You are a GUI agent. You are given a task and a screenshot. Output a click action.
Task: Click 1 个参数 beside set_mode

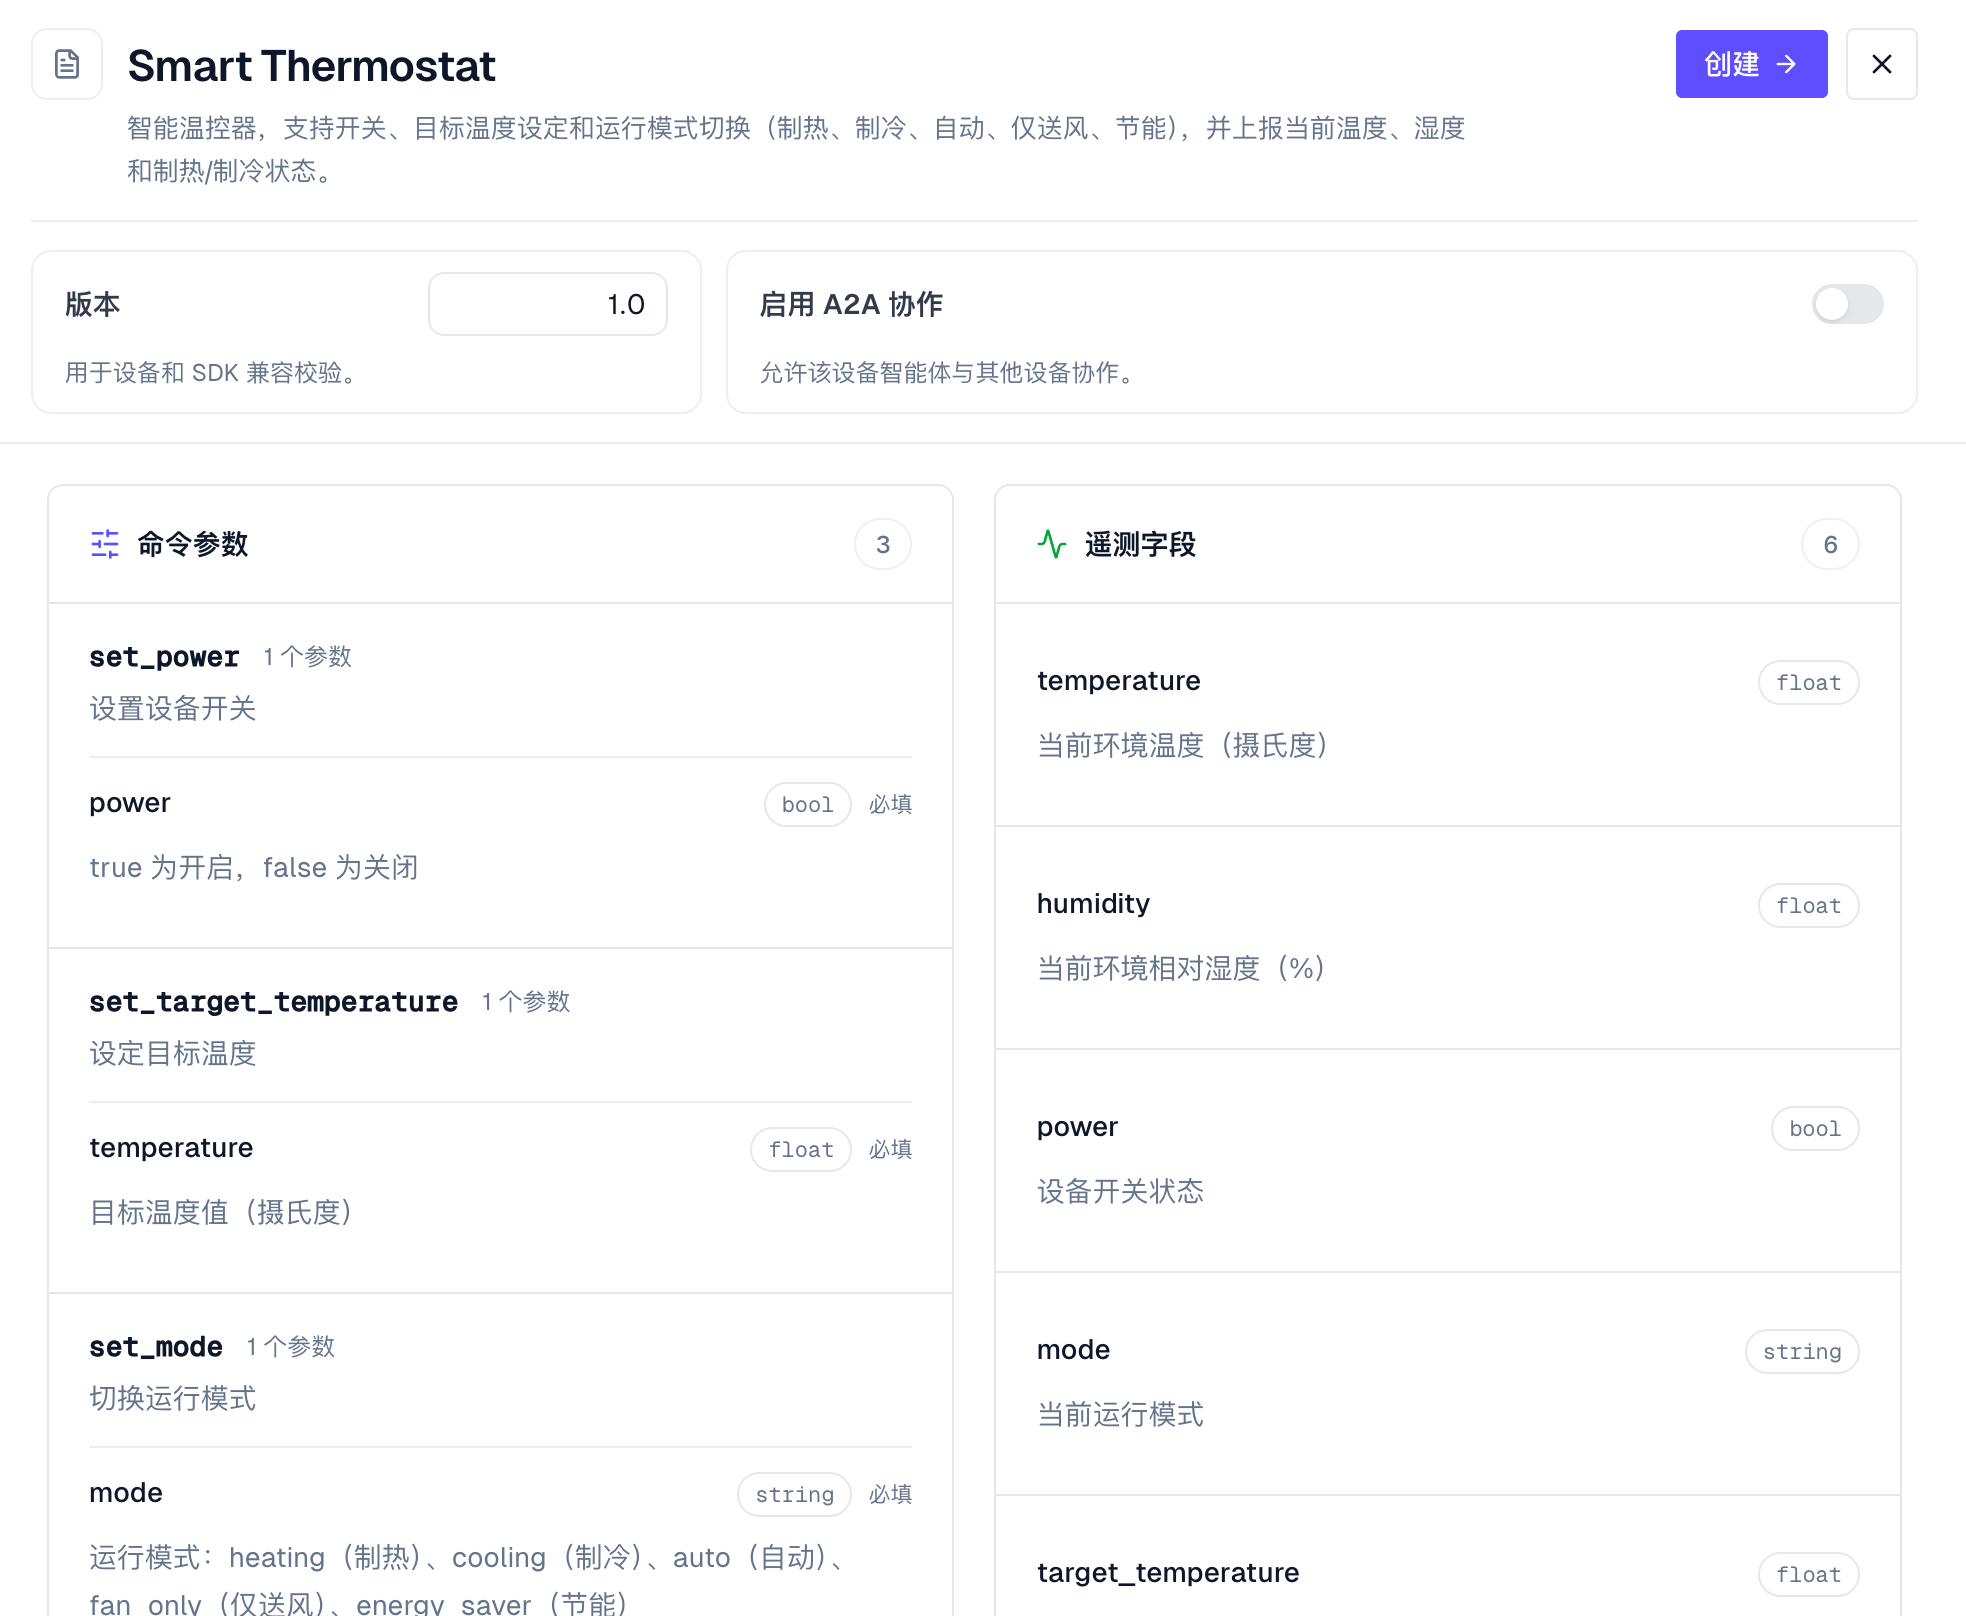291,1346
